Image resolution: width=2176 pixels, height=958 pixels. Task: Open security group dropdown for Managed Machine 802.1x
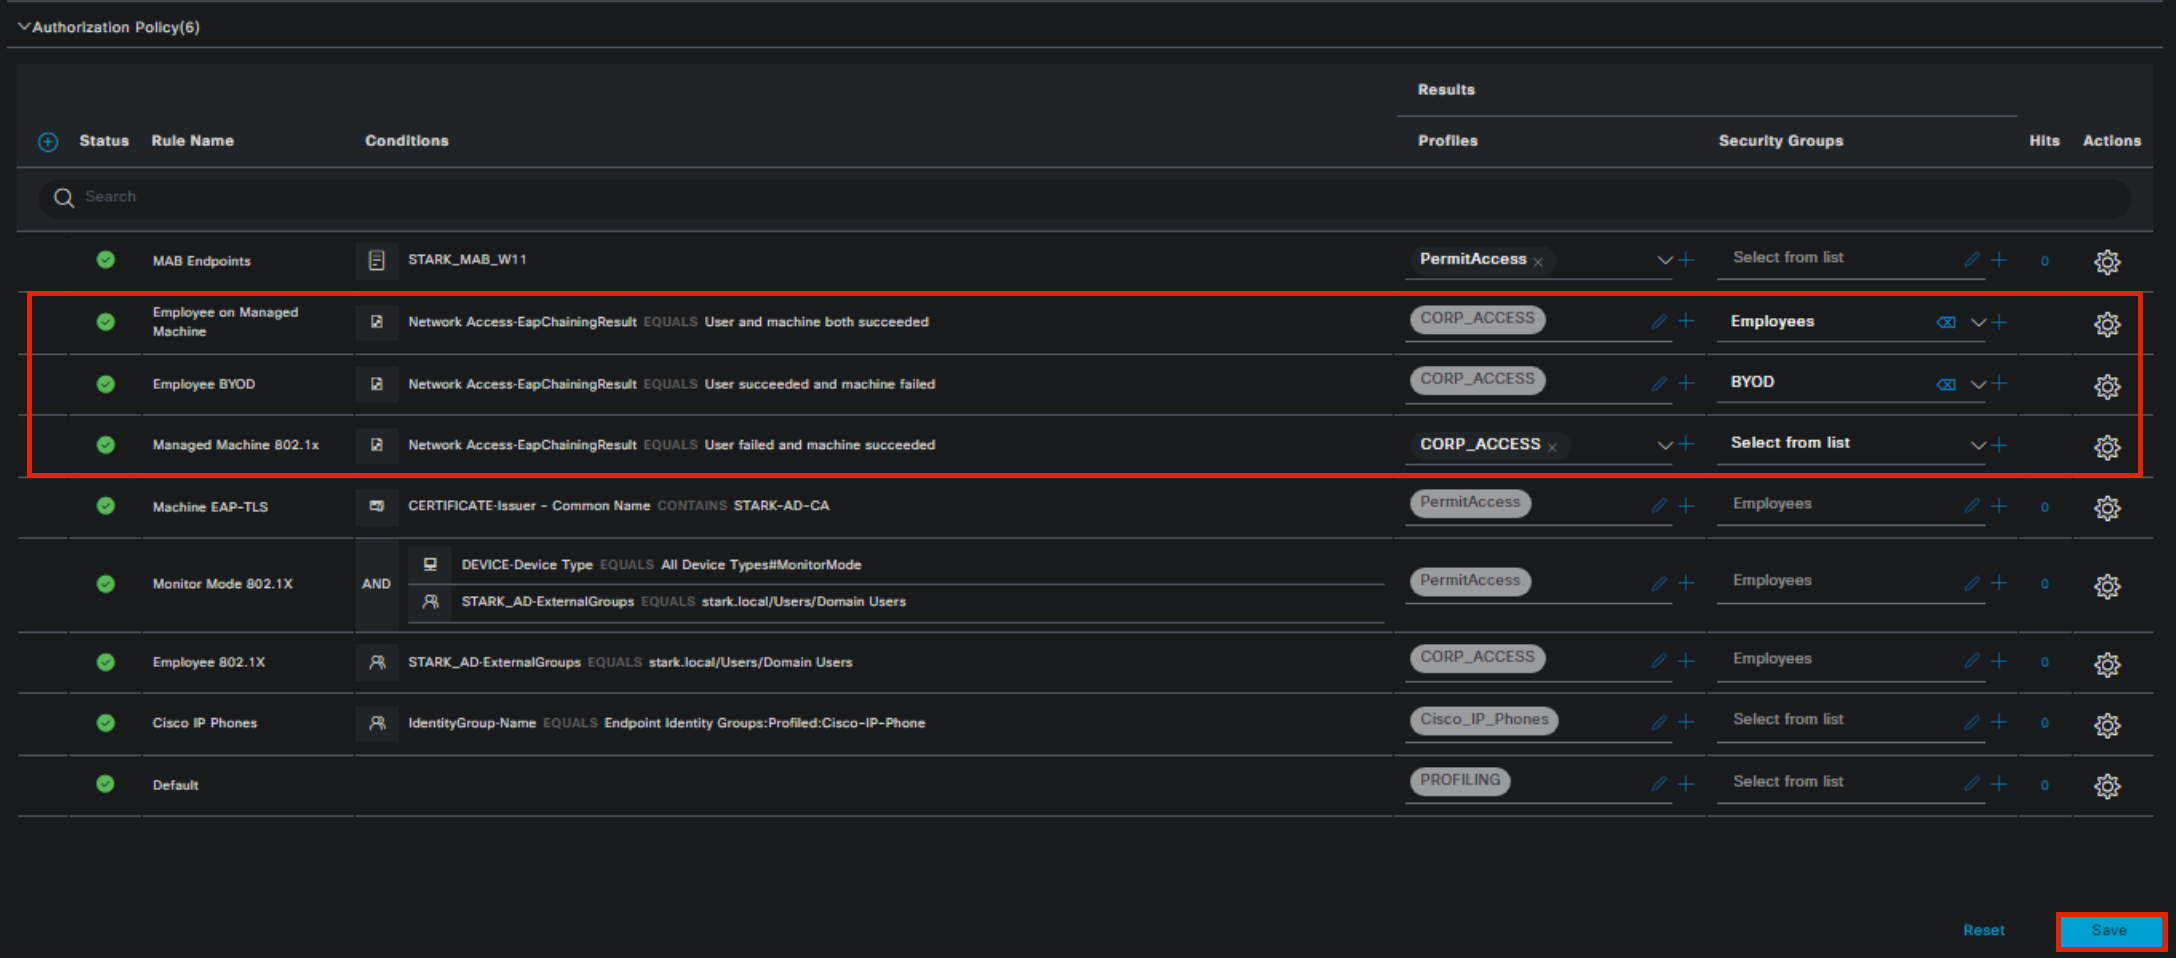click(x=1977, y=445)
